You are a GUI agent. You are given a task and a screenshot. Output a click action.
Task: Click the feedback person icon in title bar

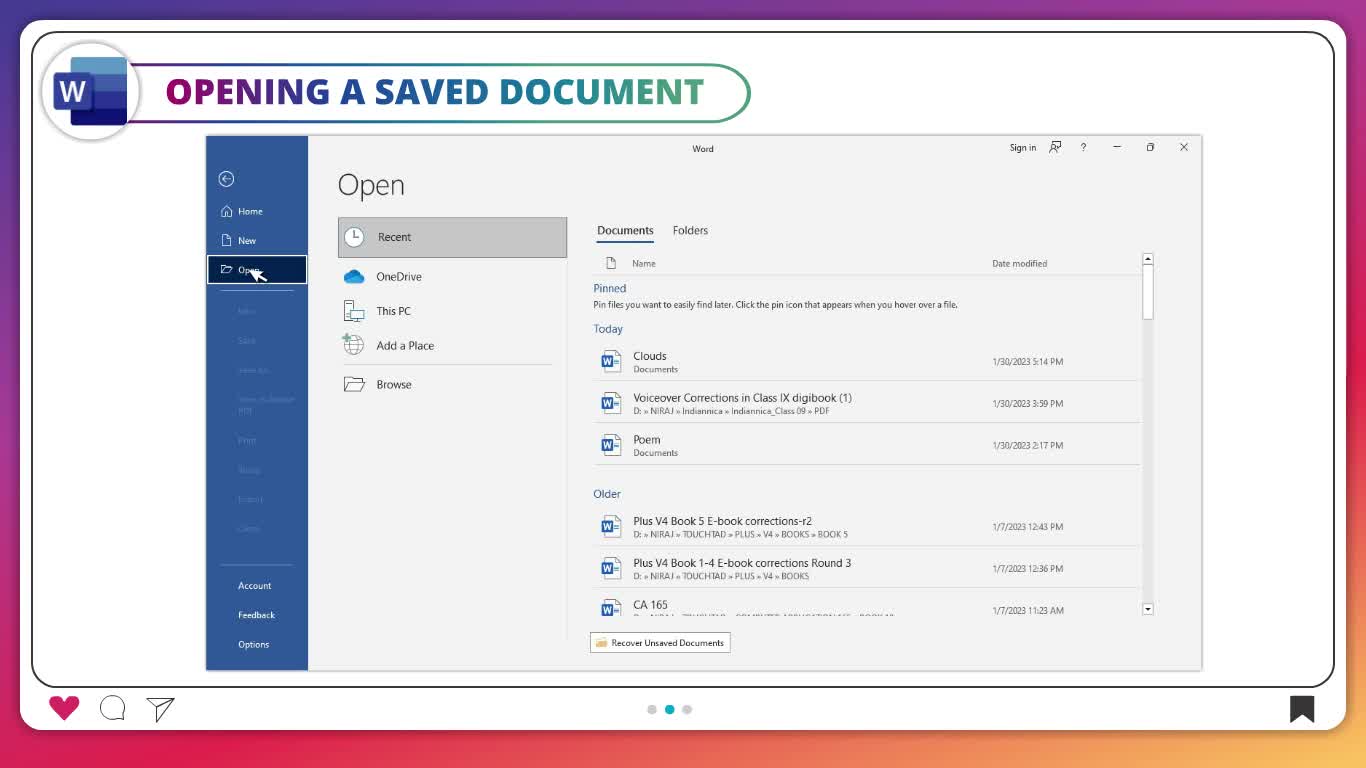coord(1055,147)
